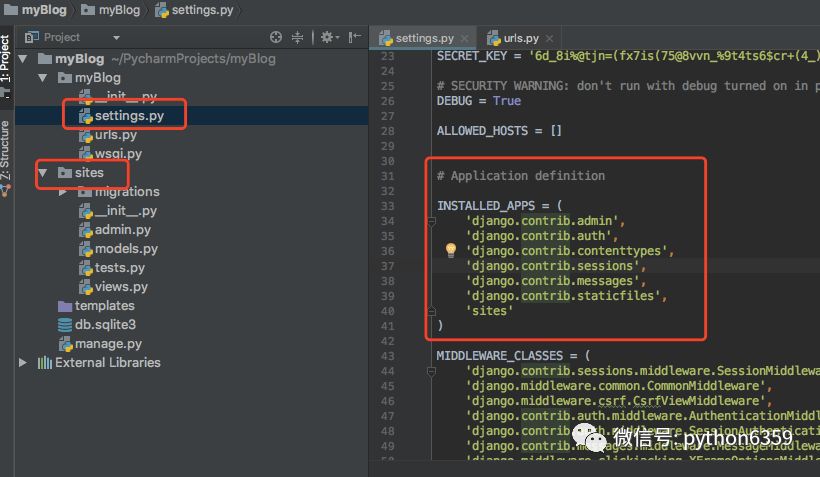Open views.py in the project tree
The image size is (820, 477).
(121, 286)
